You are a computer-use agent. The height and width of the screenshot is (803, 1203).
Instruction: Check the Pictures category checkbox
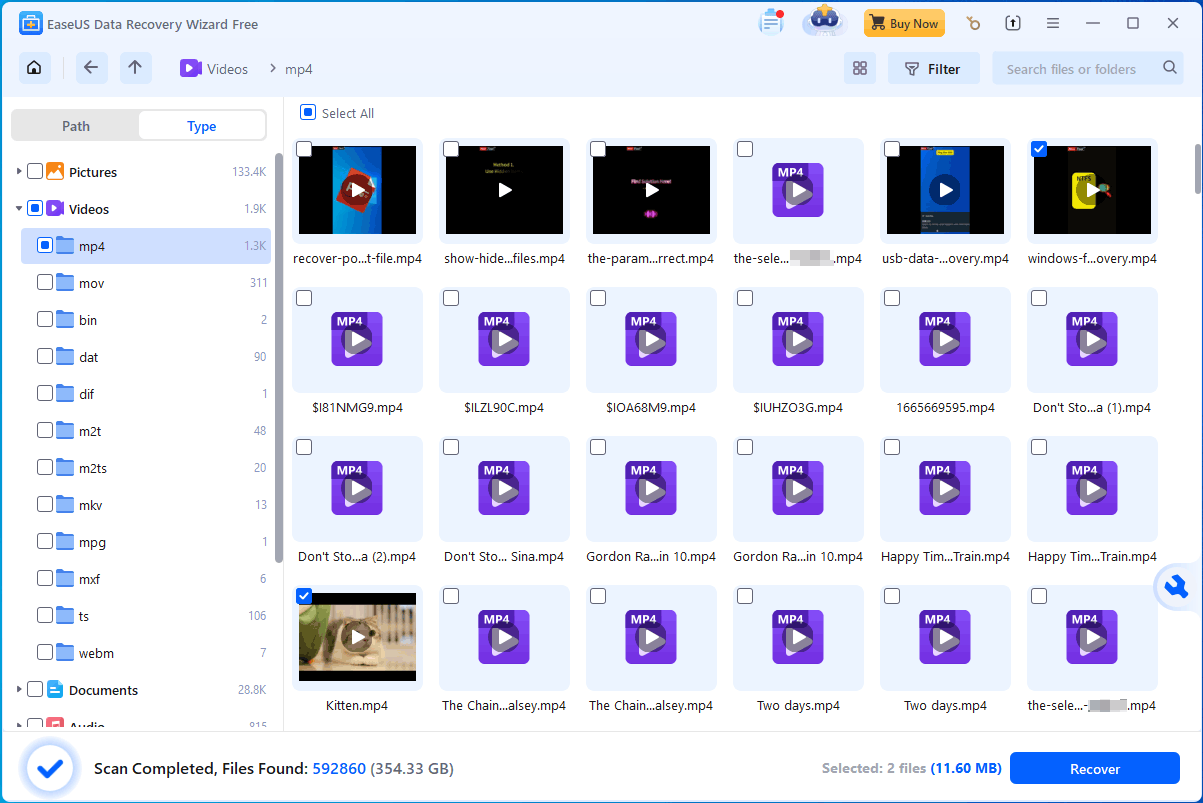[35, 172]
